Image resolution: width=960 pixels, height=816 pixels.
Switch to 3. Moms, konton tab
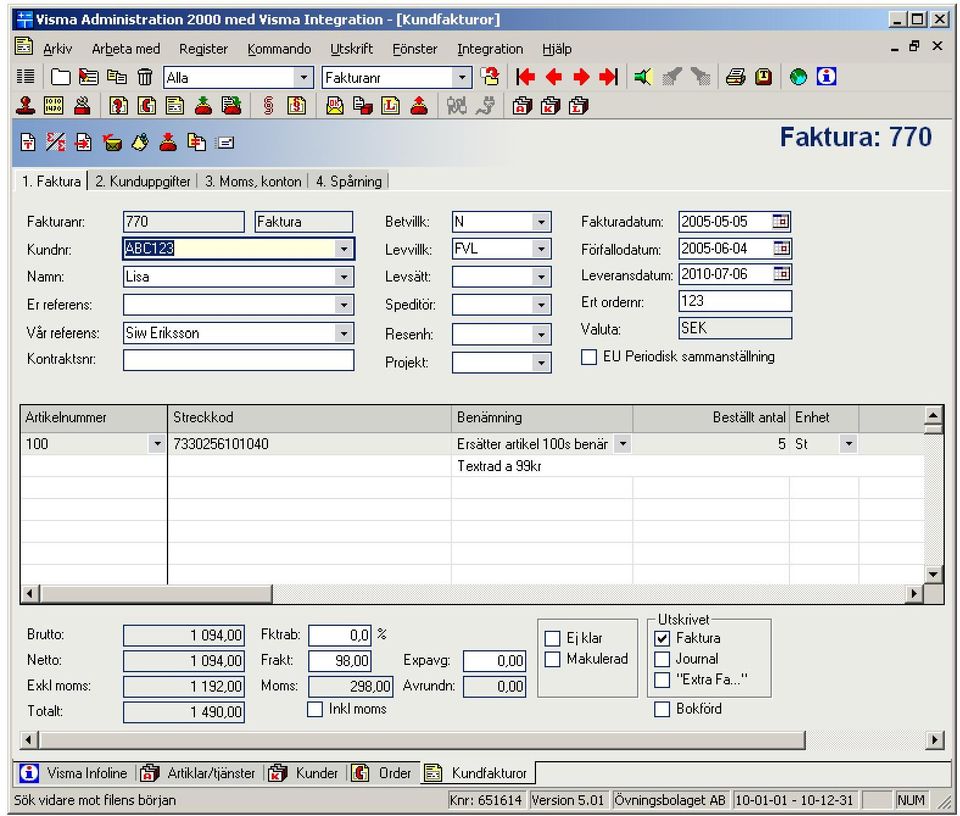click(x=253, y=181)
